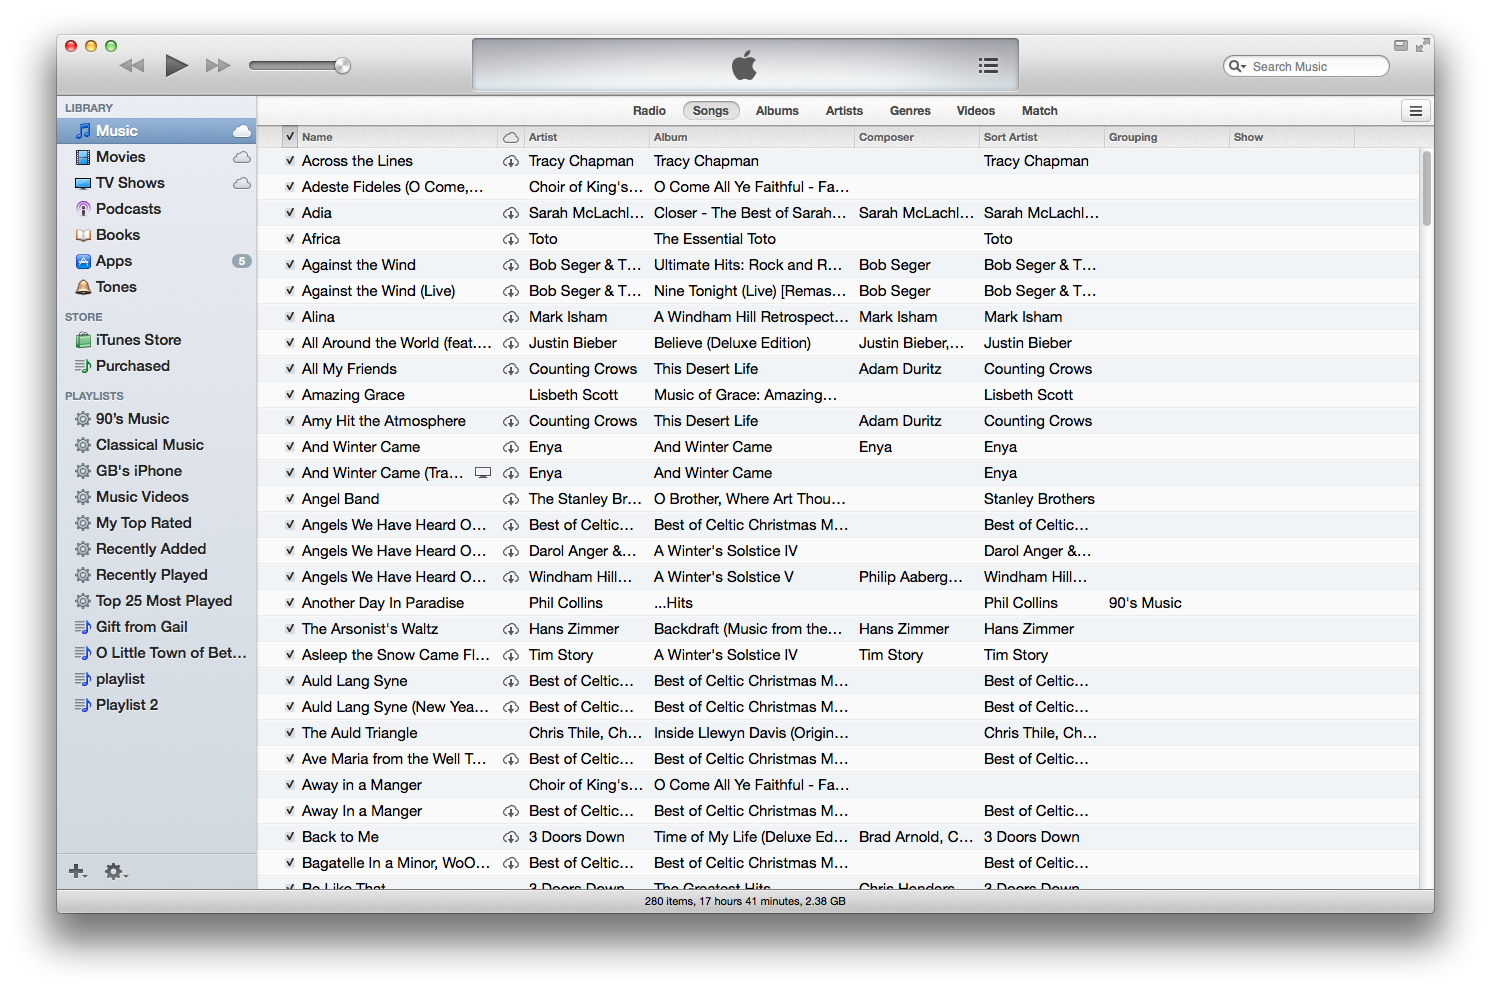Open Books library

tap(156, 235)
